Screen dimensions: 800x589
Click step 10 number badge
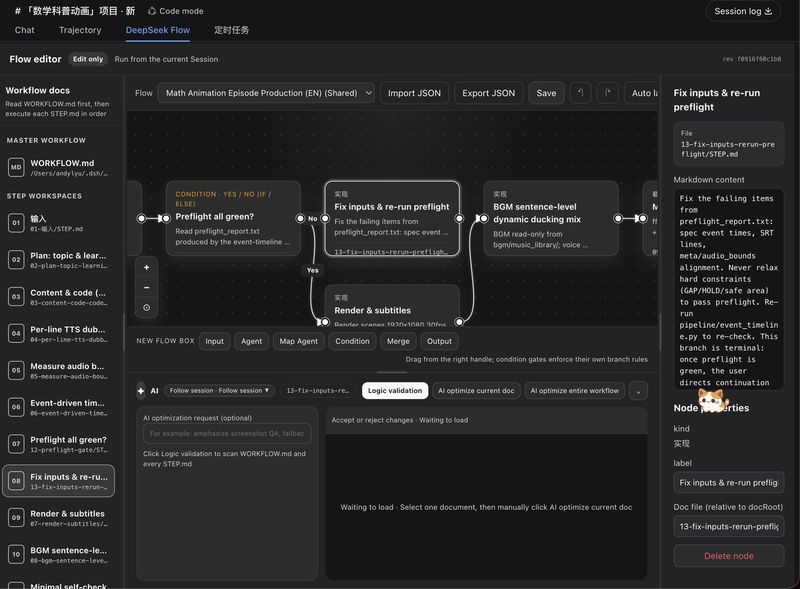click(x=16, y=554)
